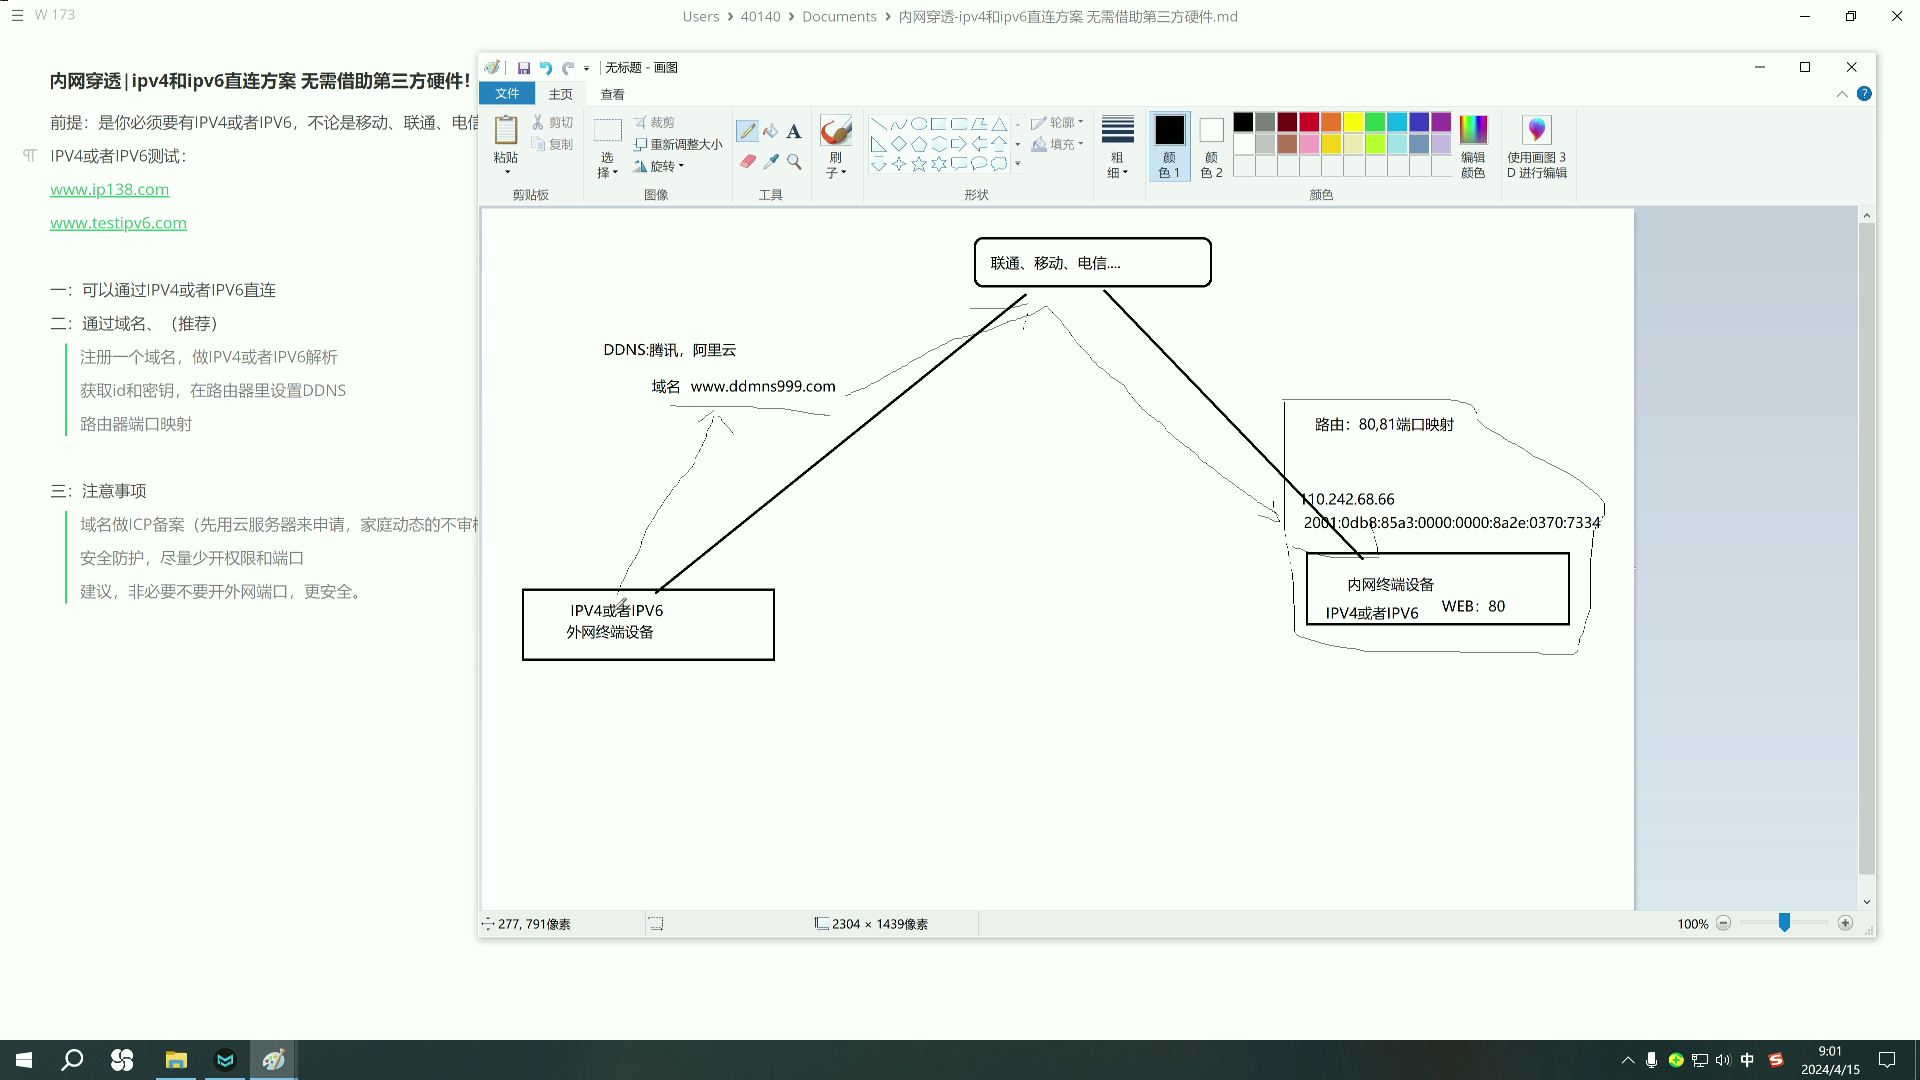The width and height of the screenshot is (1920, 1080).
Task: Click the zoom-in plus button in status bar
Action: (x=1845, y=923)
